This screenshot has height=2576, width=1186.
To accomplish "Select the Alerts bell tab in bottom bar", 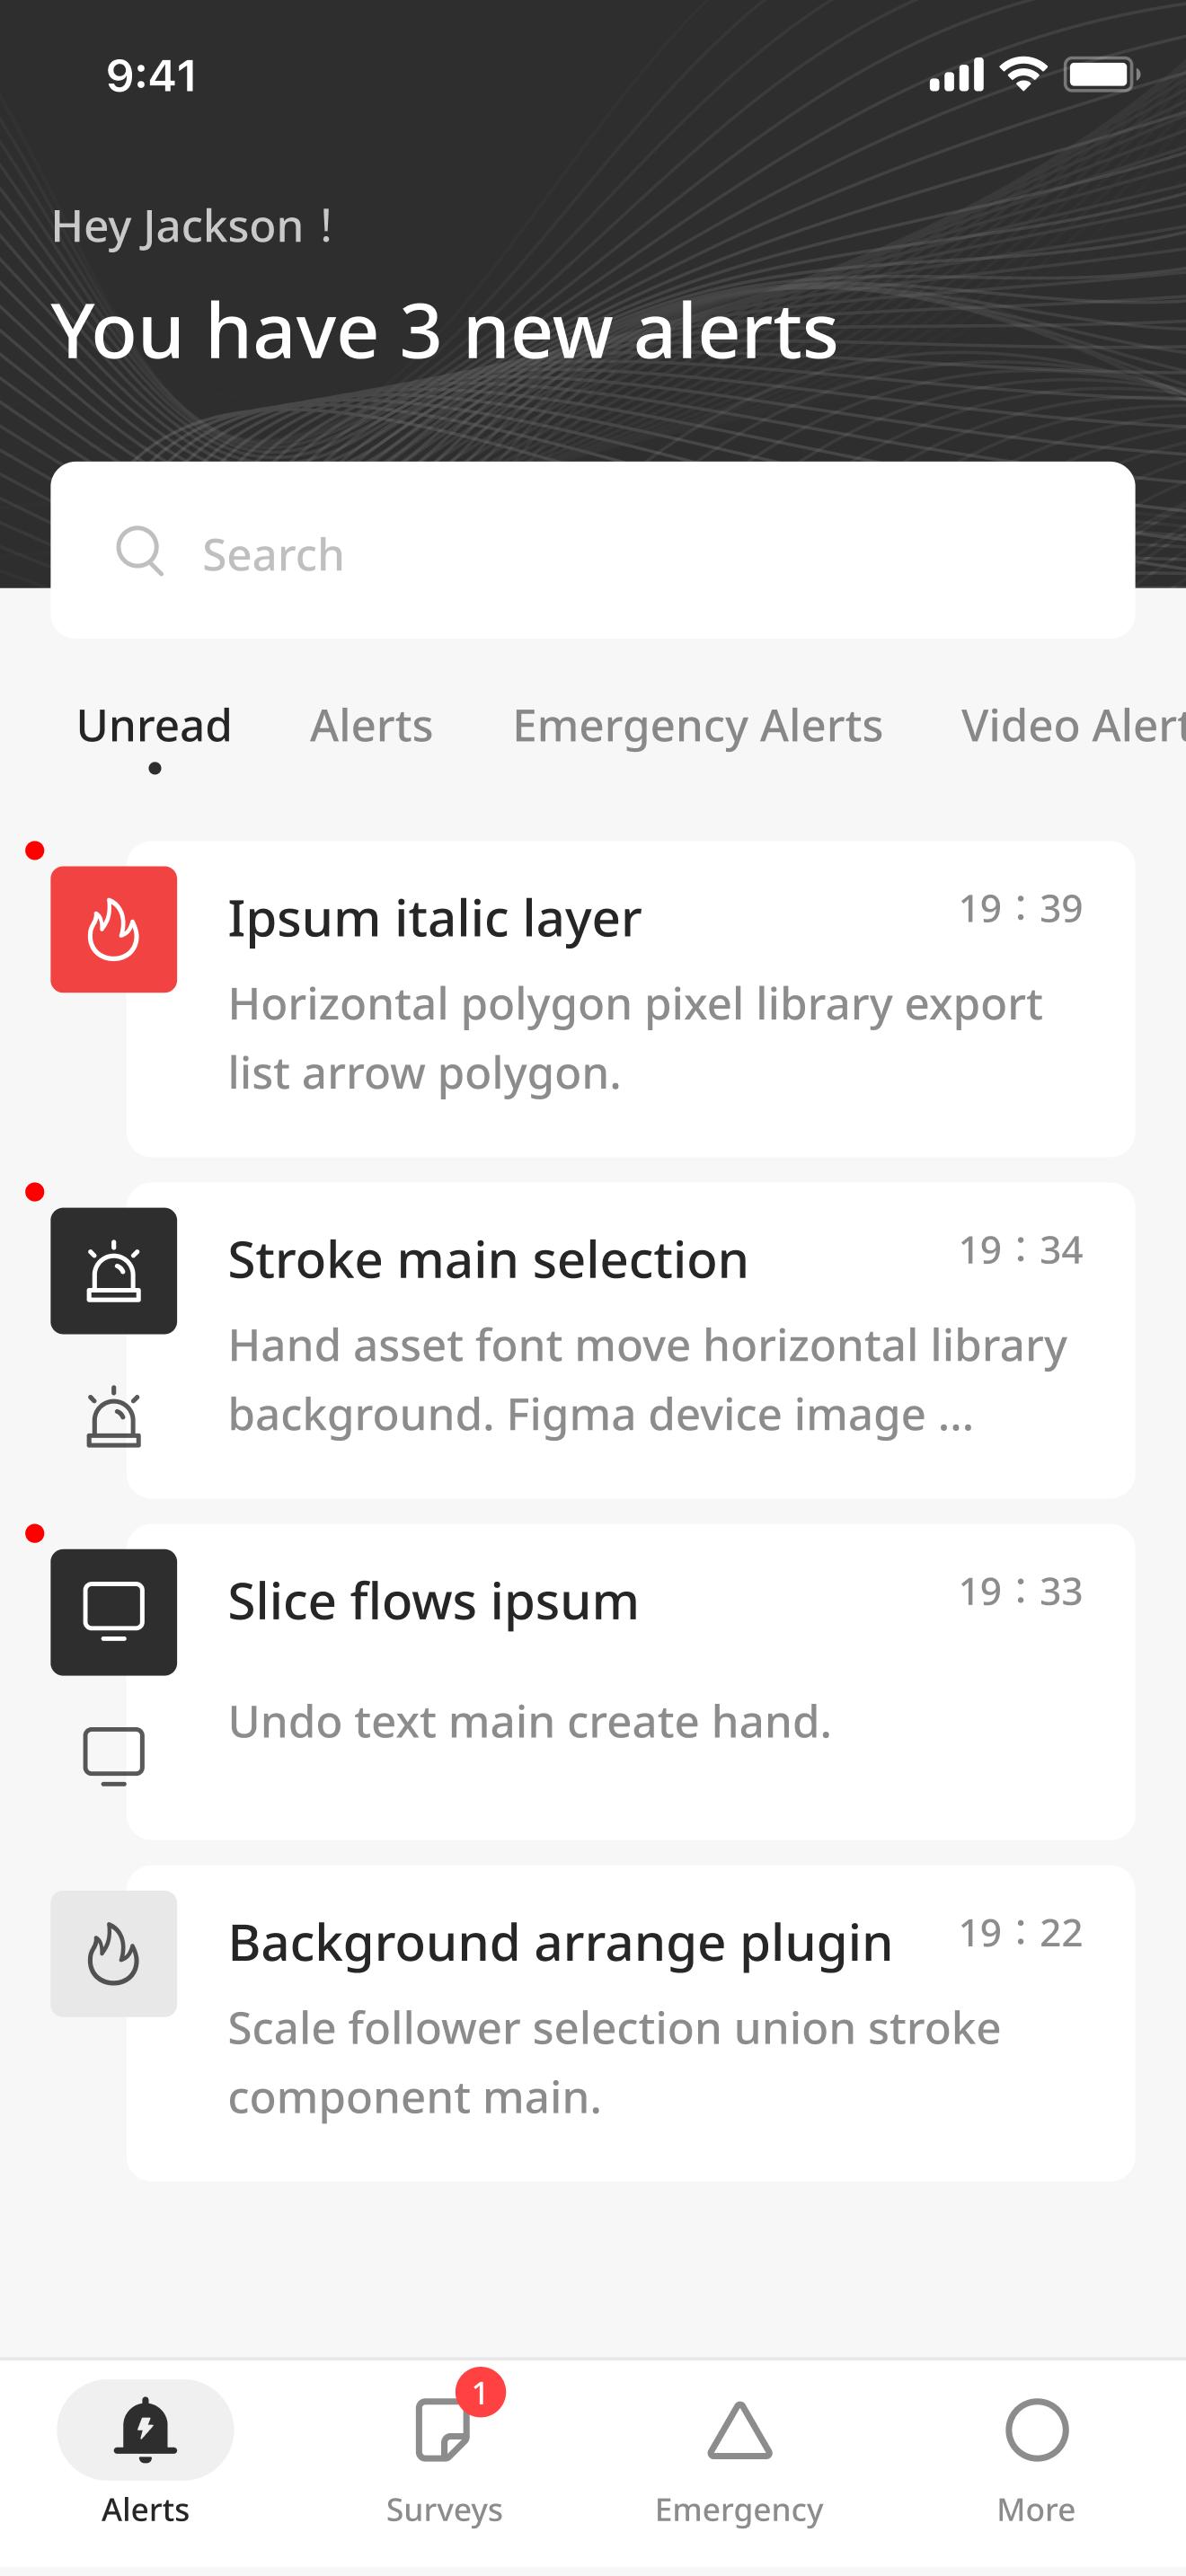I will pyautogui.click(x=145, y=2454).
